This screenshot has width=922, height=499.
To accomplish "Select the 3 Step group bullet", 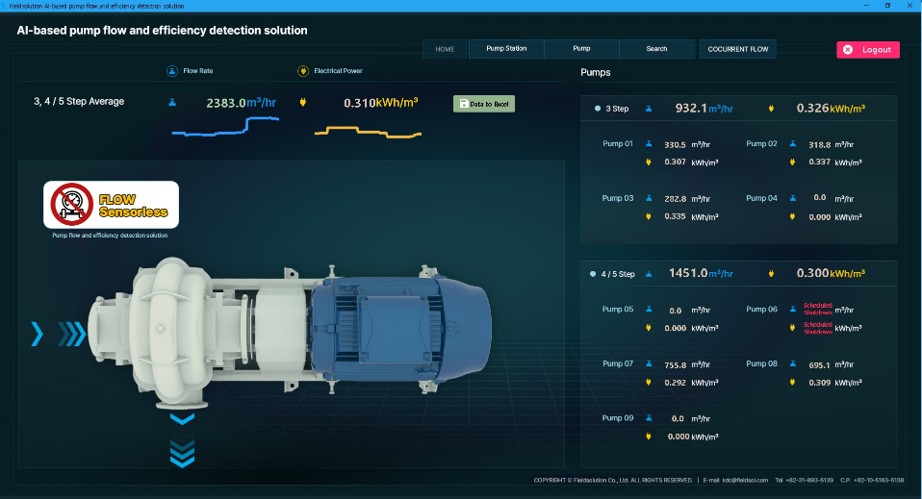I will point(597,109).
